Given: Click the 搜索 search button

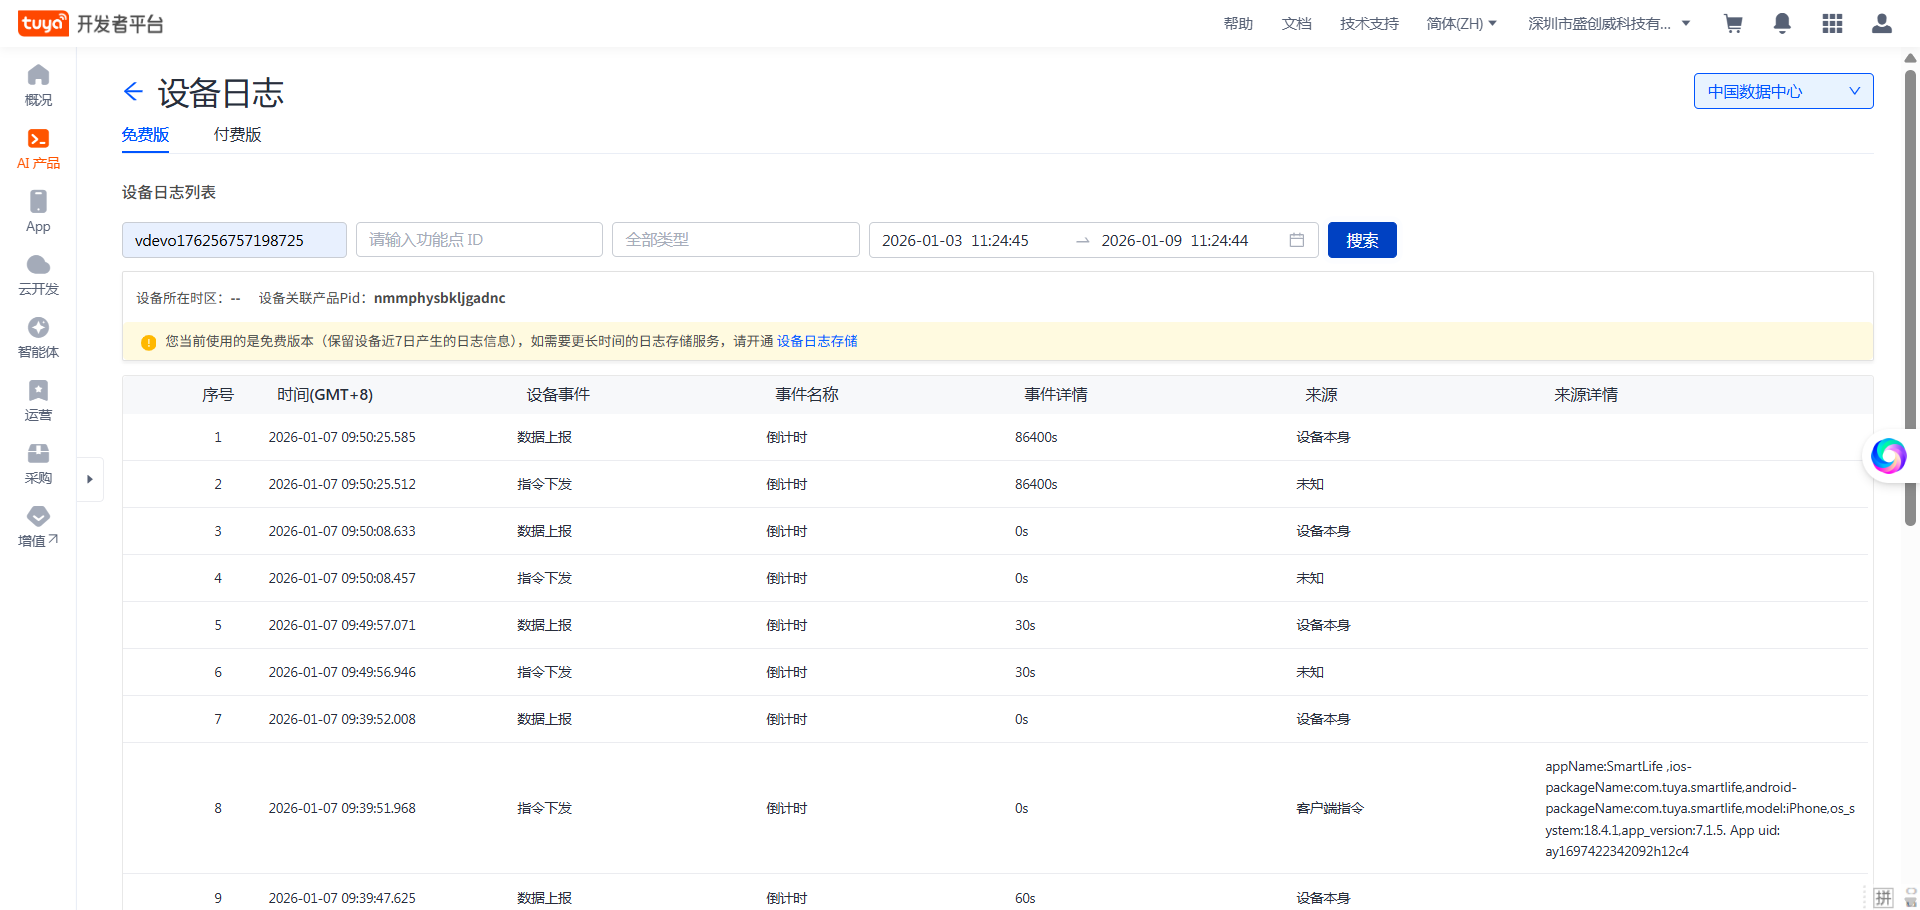Looking at the screenshot, I should coord(1362,240).
